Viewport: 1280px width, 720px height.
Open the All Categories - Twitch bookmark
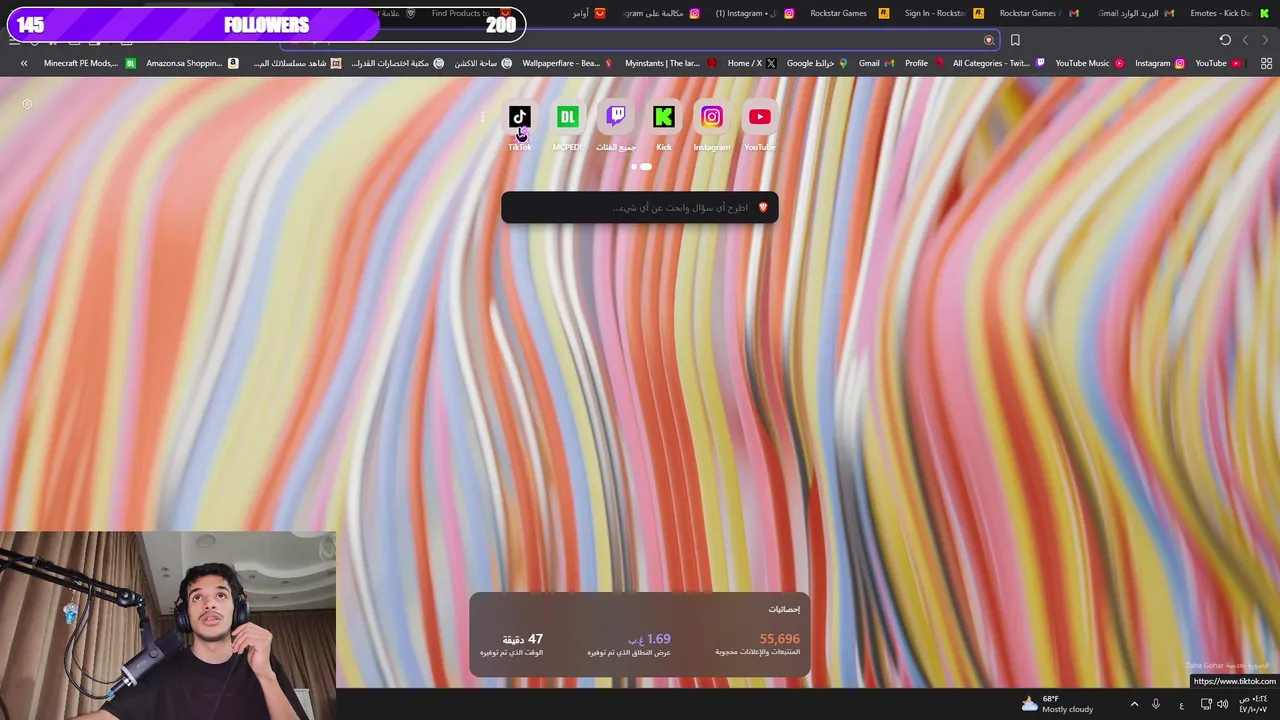(998, 63)
